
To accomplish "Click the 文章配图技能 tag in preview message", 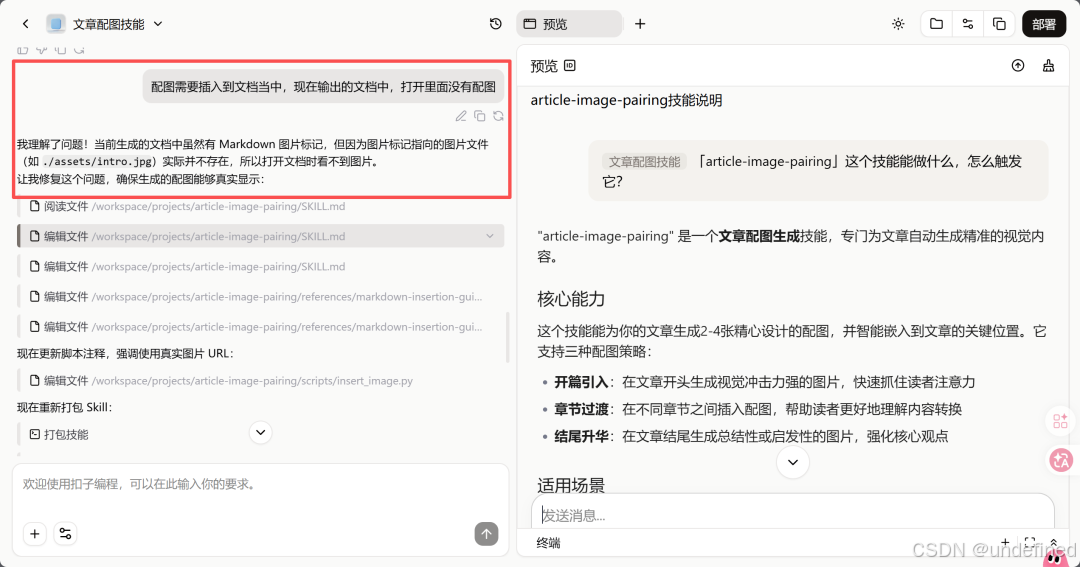I will [x=644, y=162].
